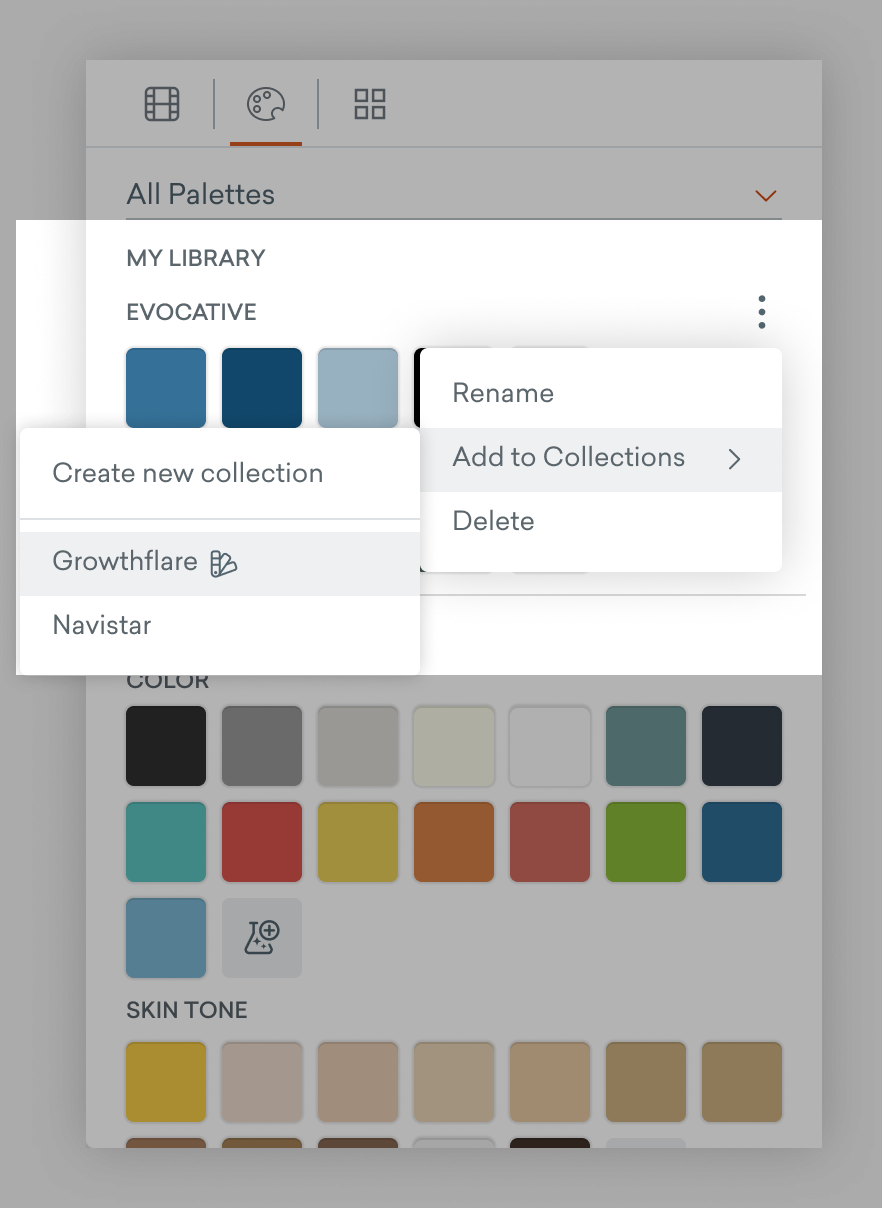Click the three-dot menu beside EVOCATIVE
The width and height of the screenshot is (882, 1208).
coord(762,312)
